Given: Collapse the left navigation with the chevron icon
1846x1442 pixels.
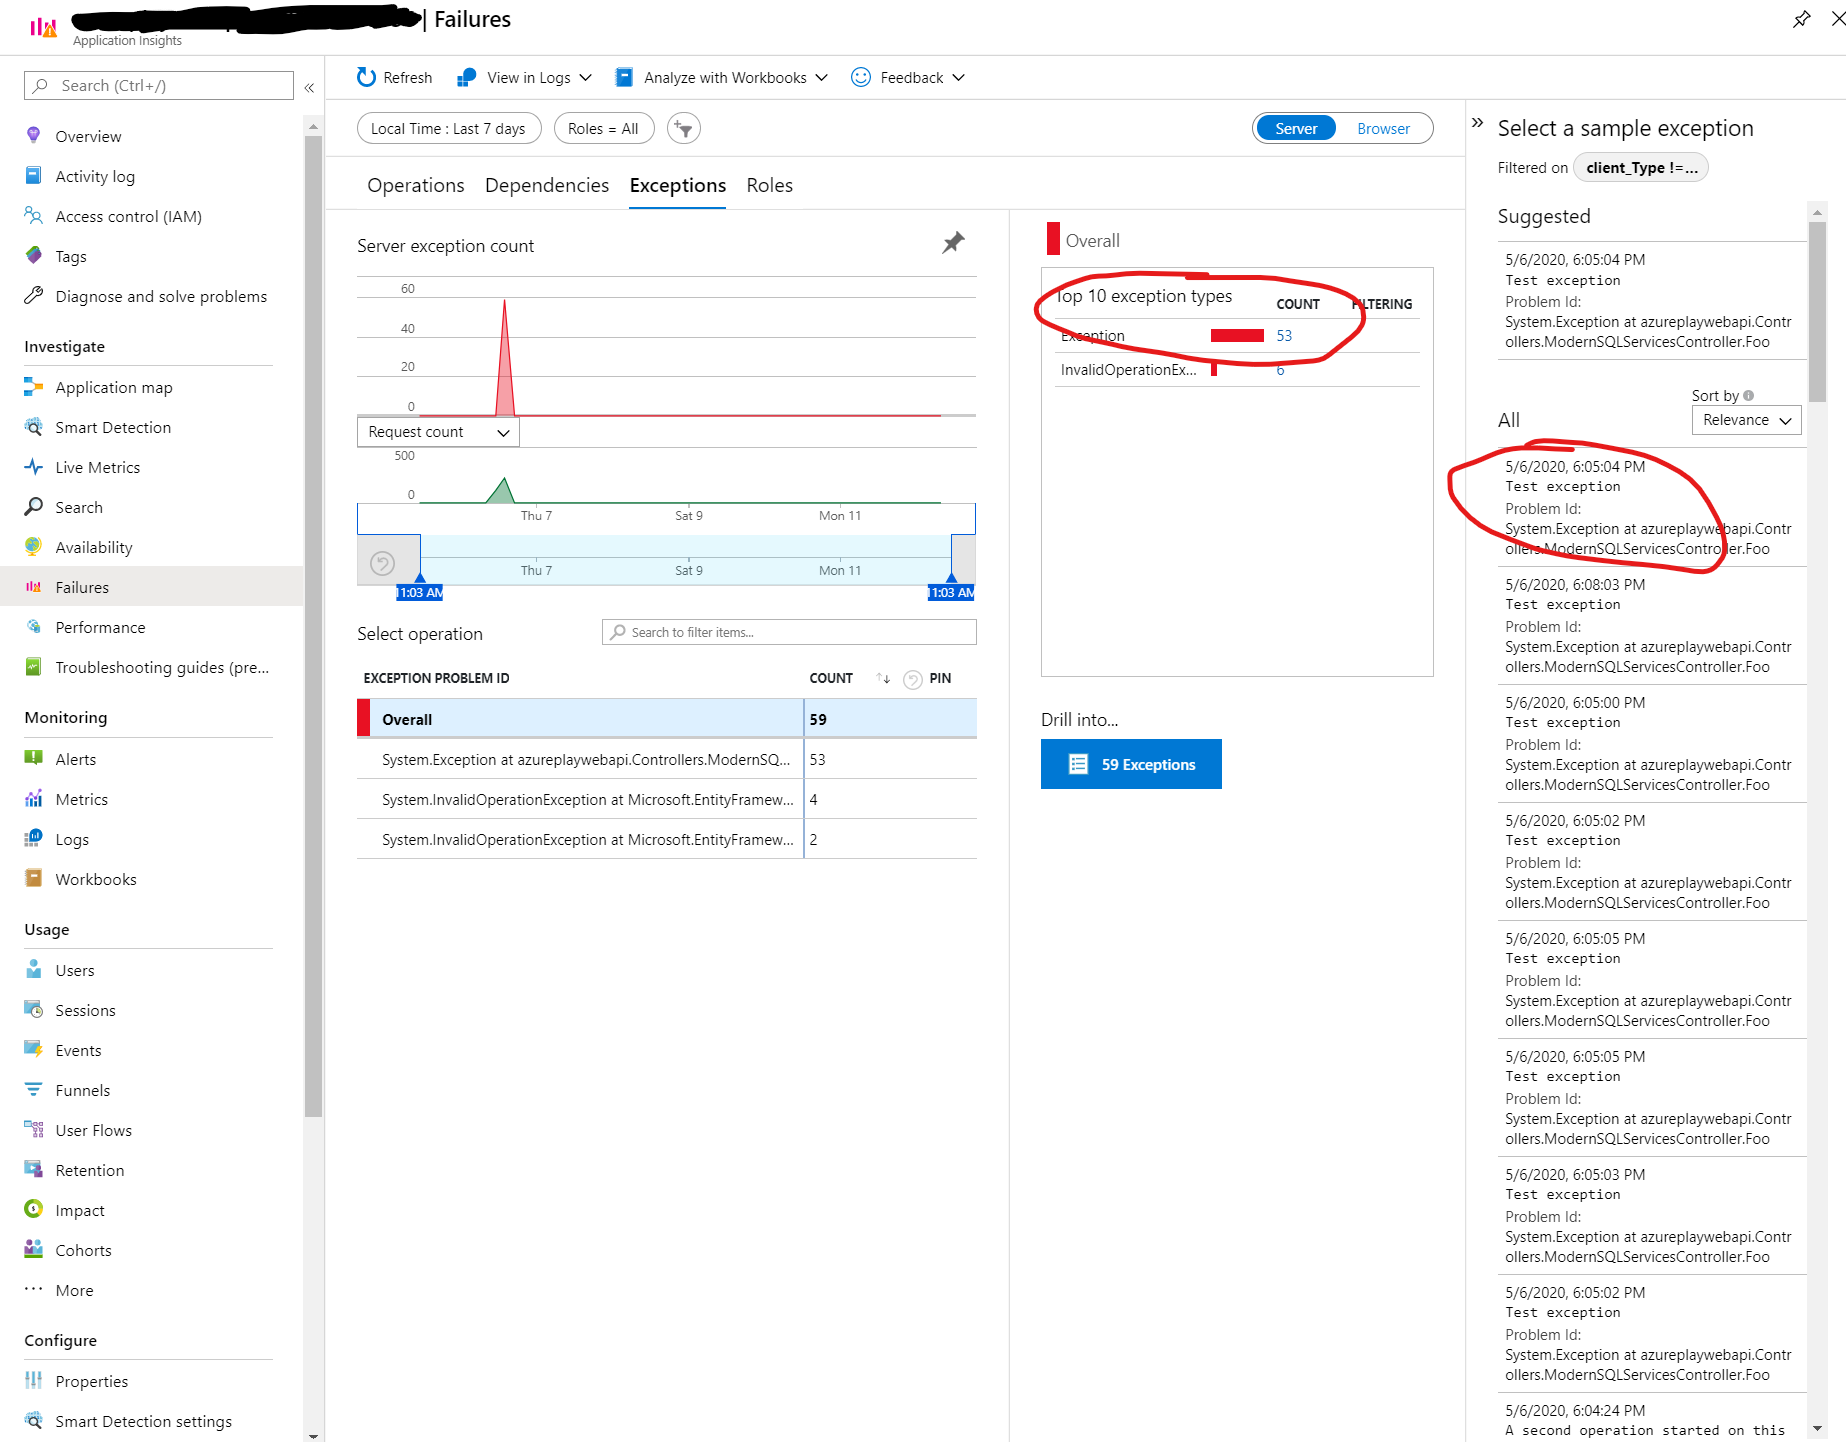Looking at the screenshot, I should coord(310,87).
